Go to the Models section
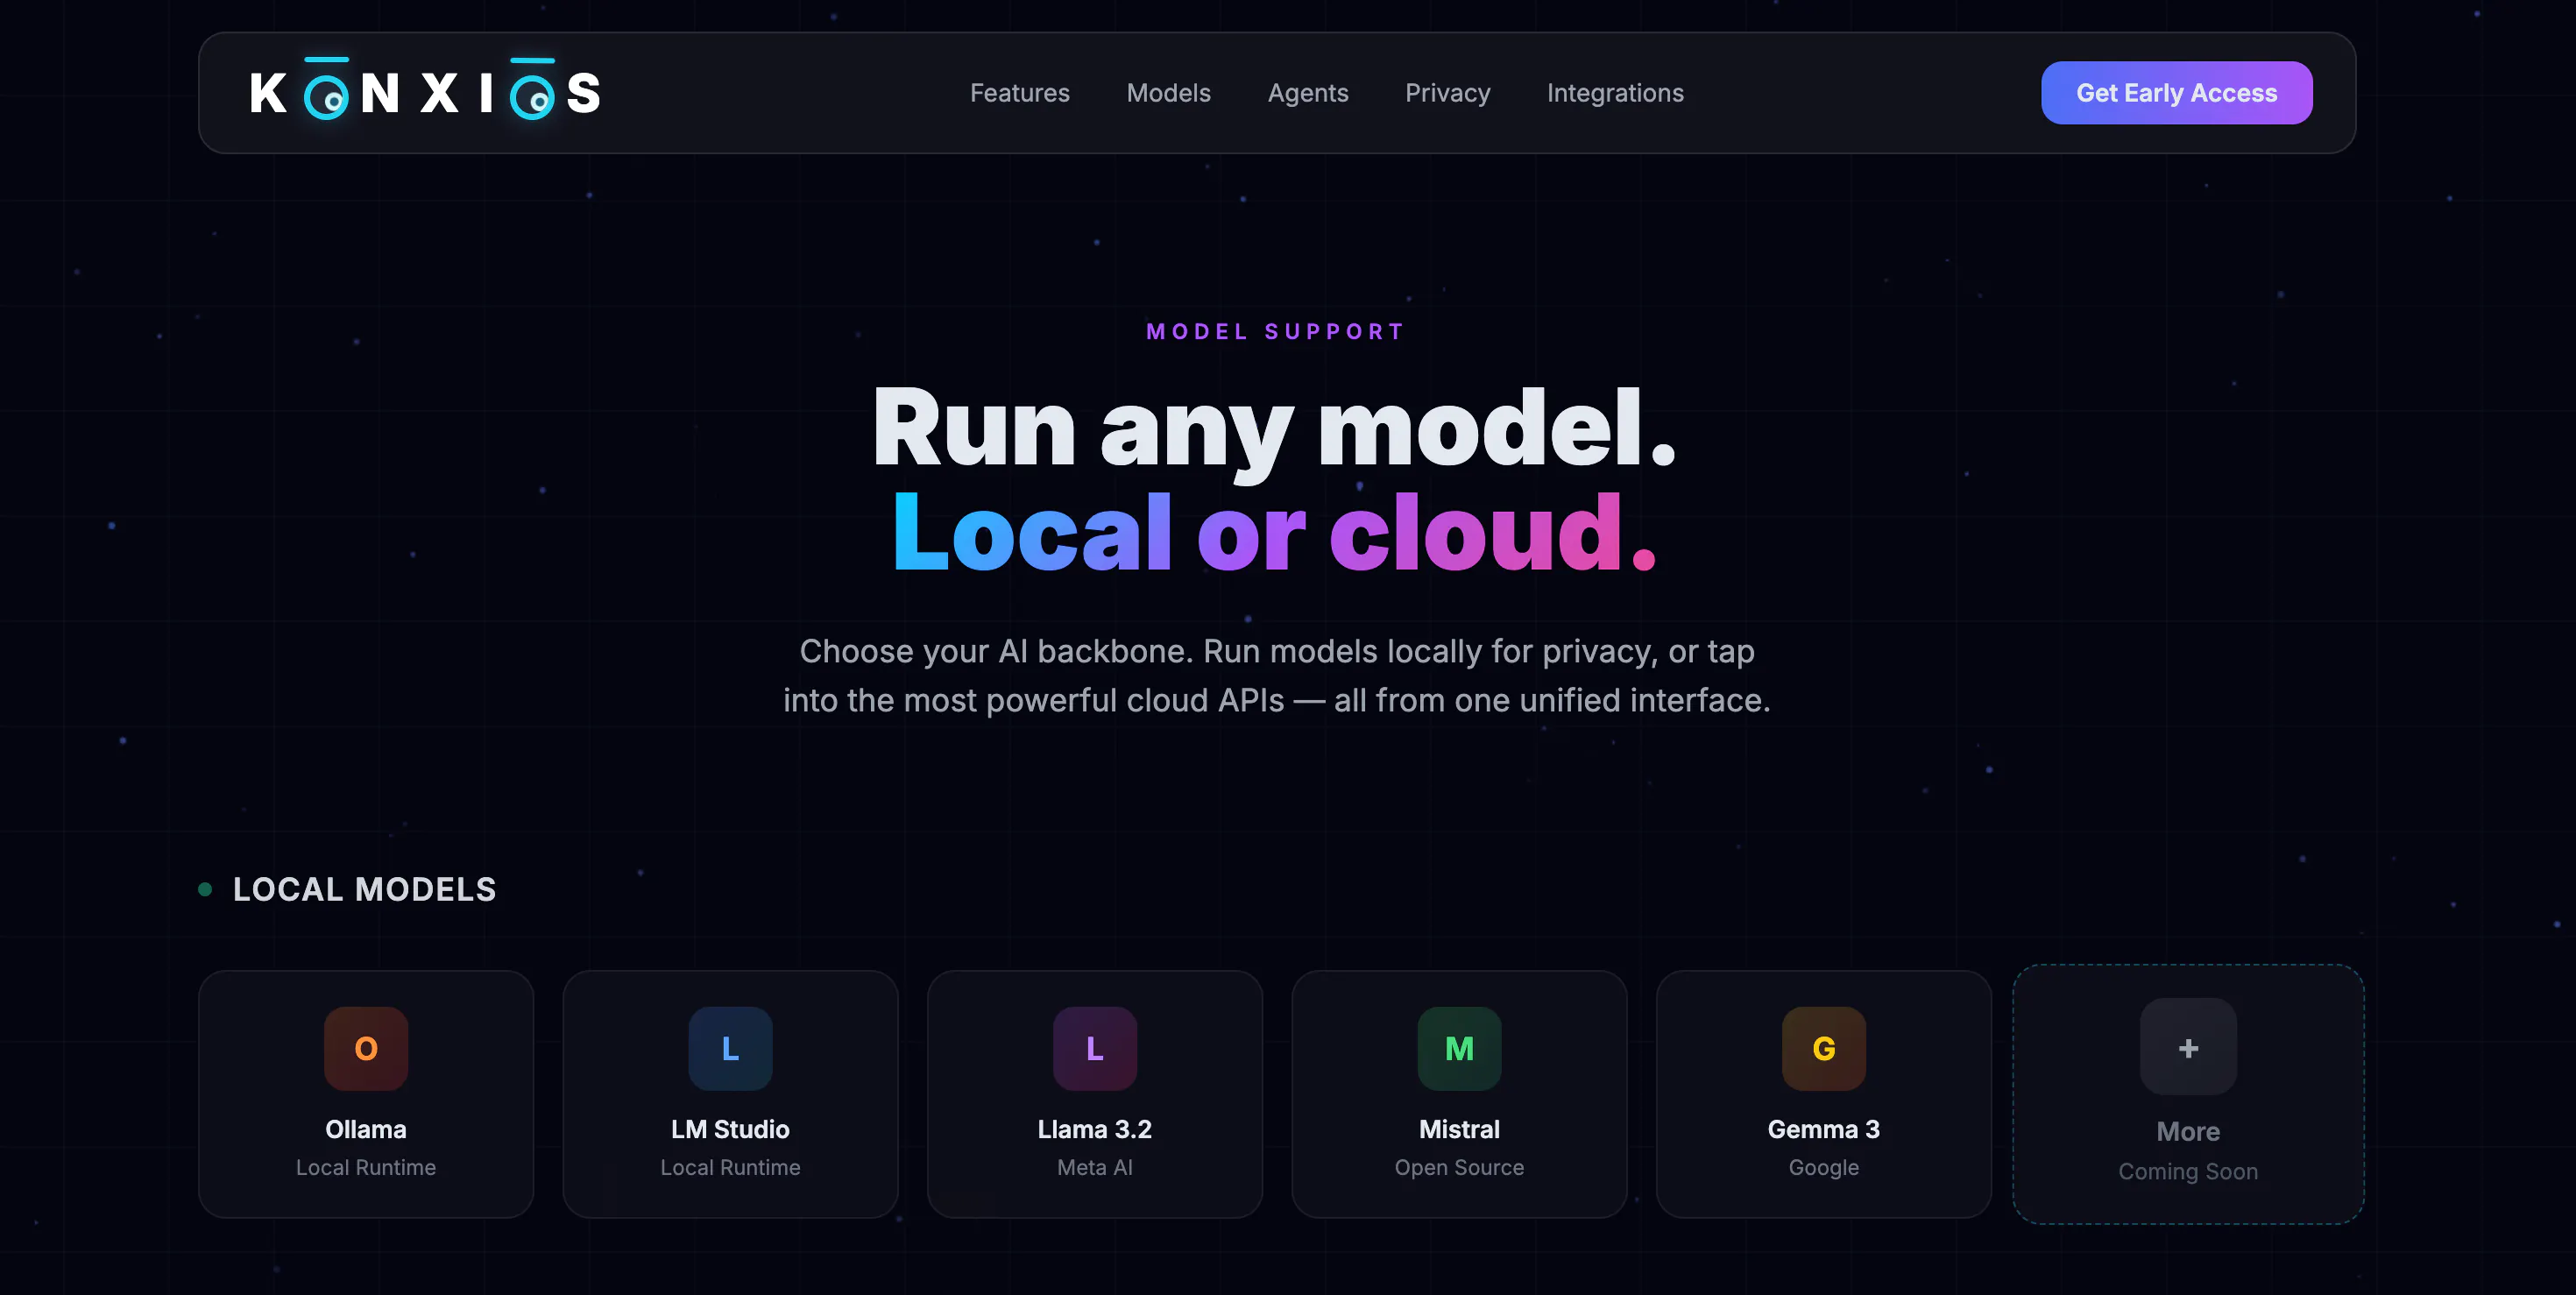 click(x=1168, y=93)
